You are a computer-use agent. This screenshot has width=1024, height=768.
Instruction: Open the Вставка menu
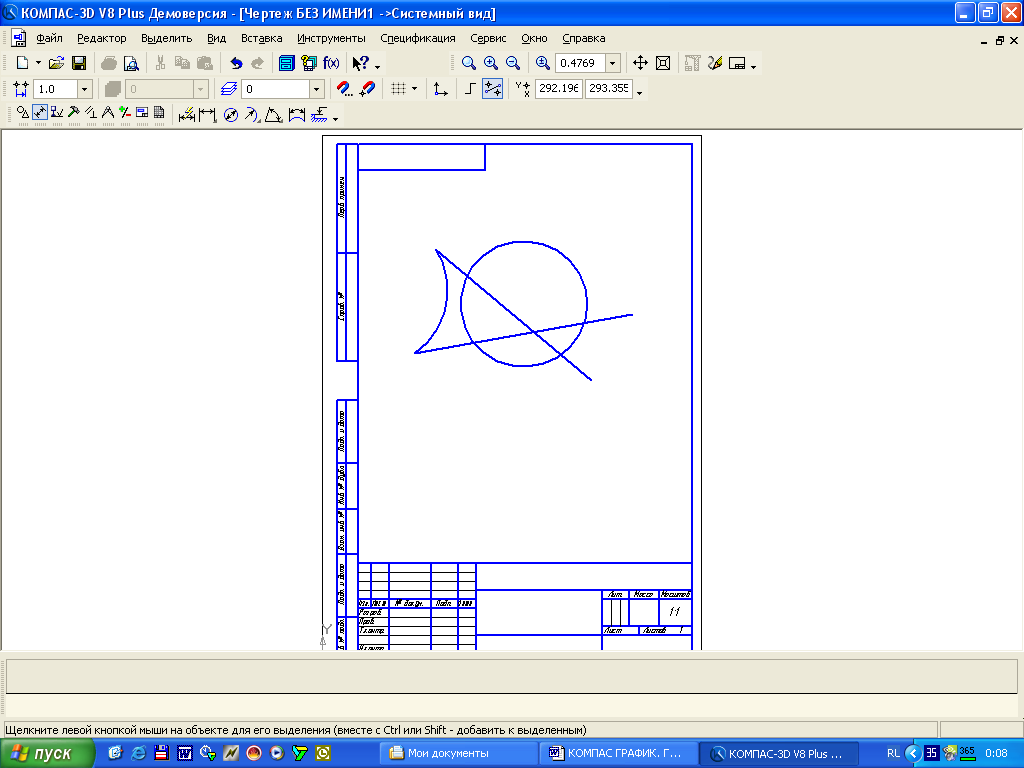[x=261, y=38]
